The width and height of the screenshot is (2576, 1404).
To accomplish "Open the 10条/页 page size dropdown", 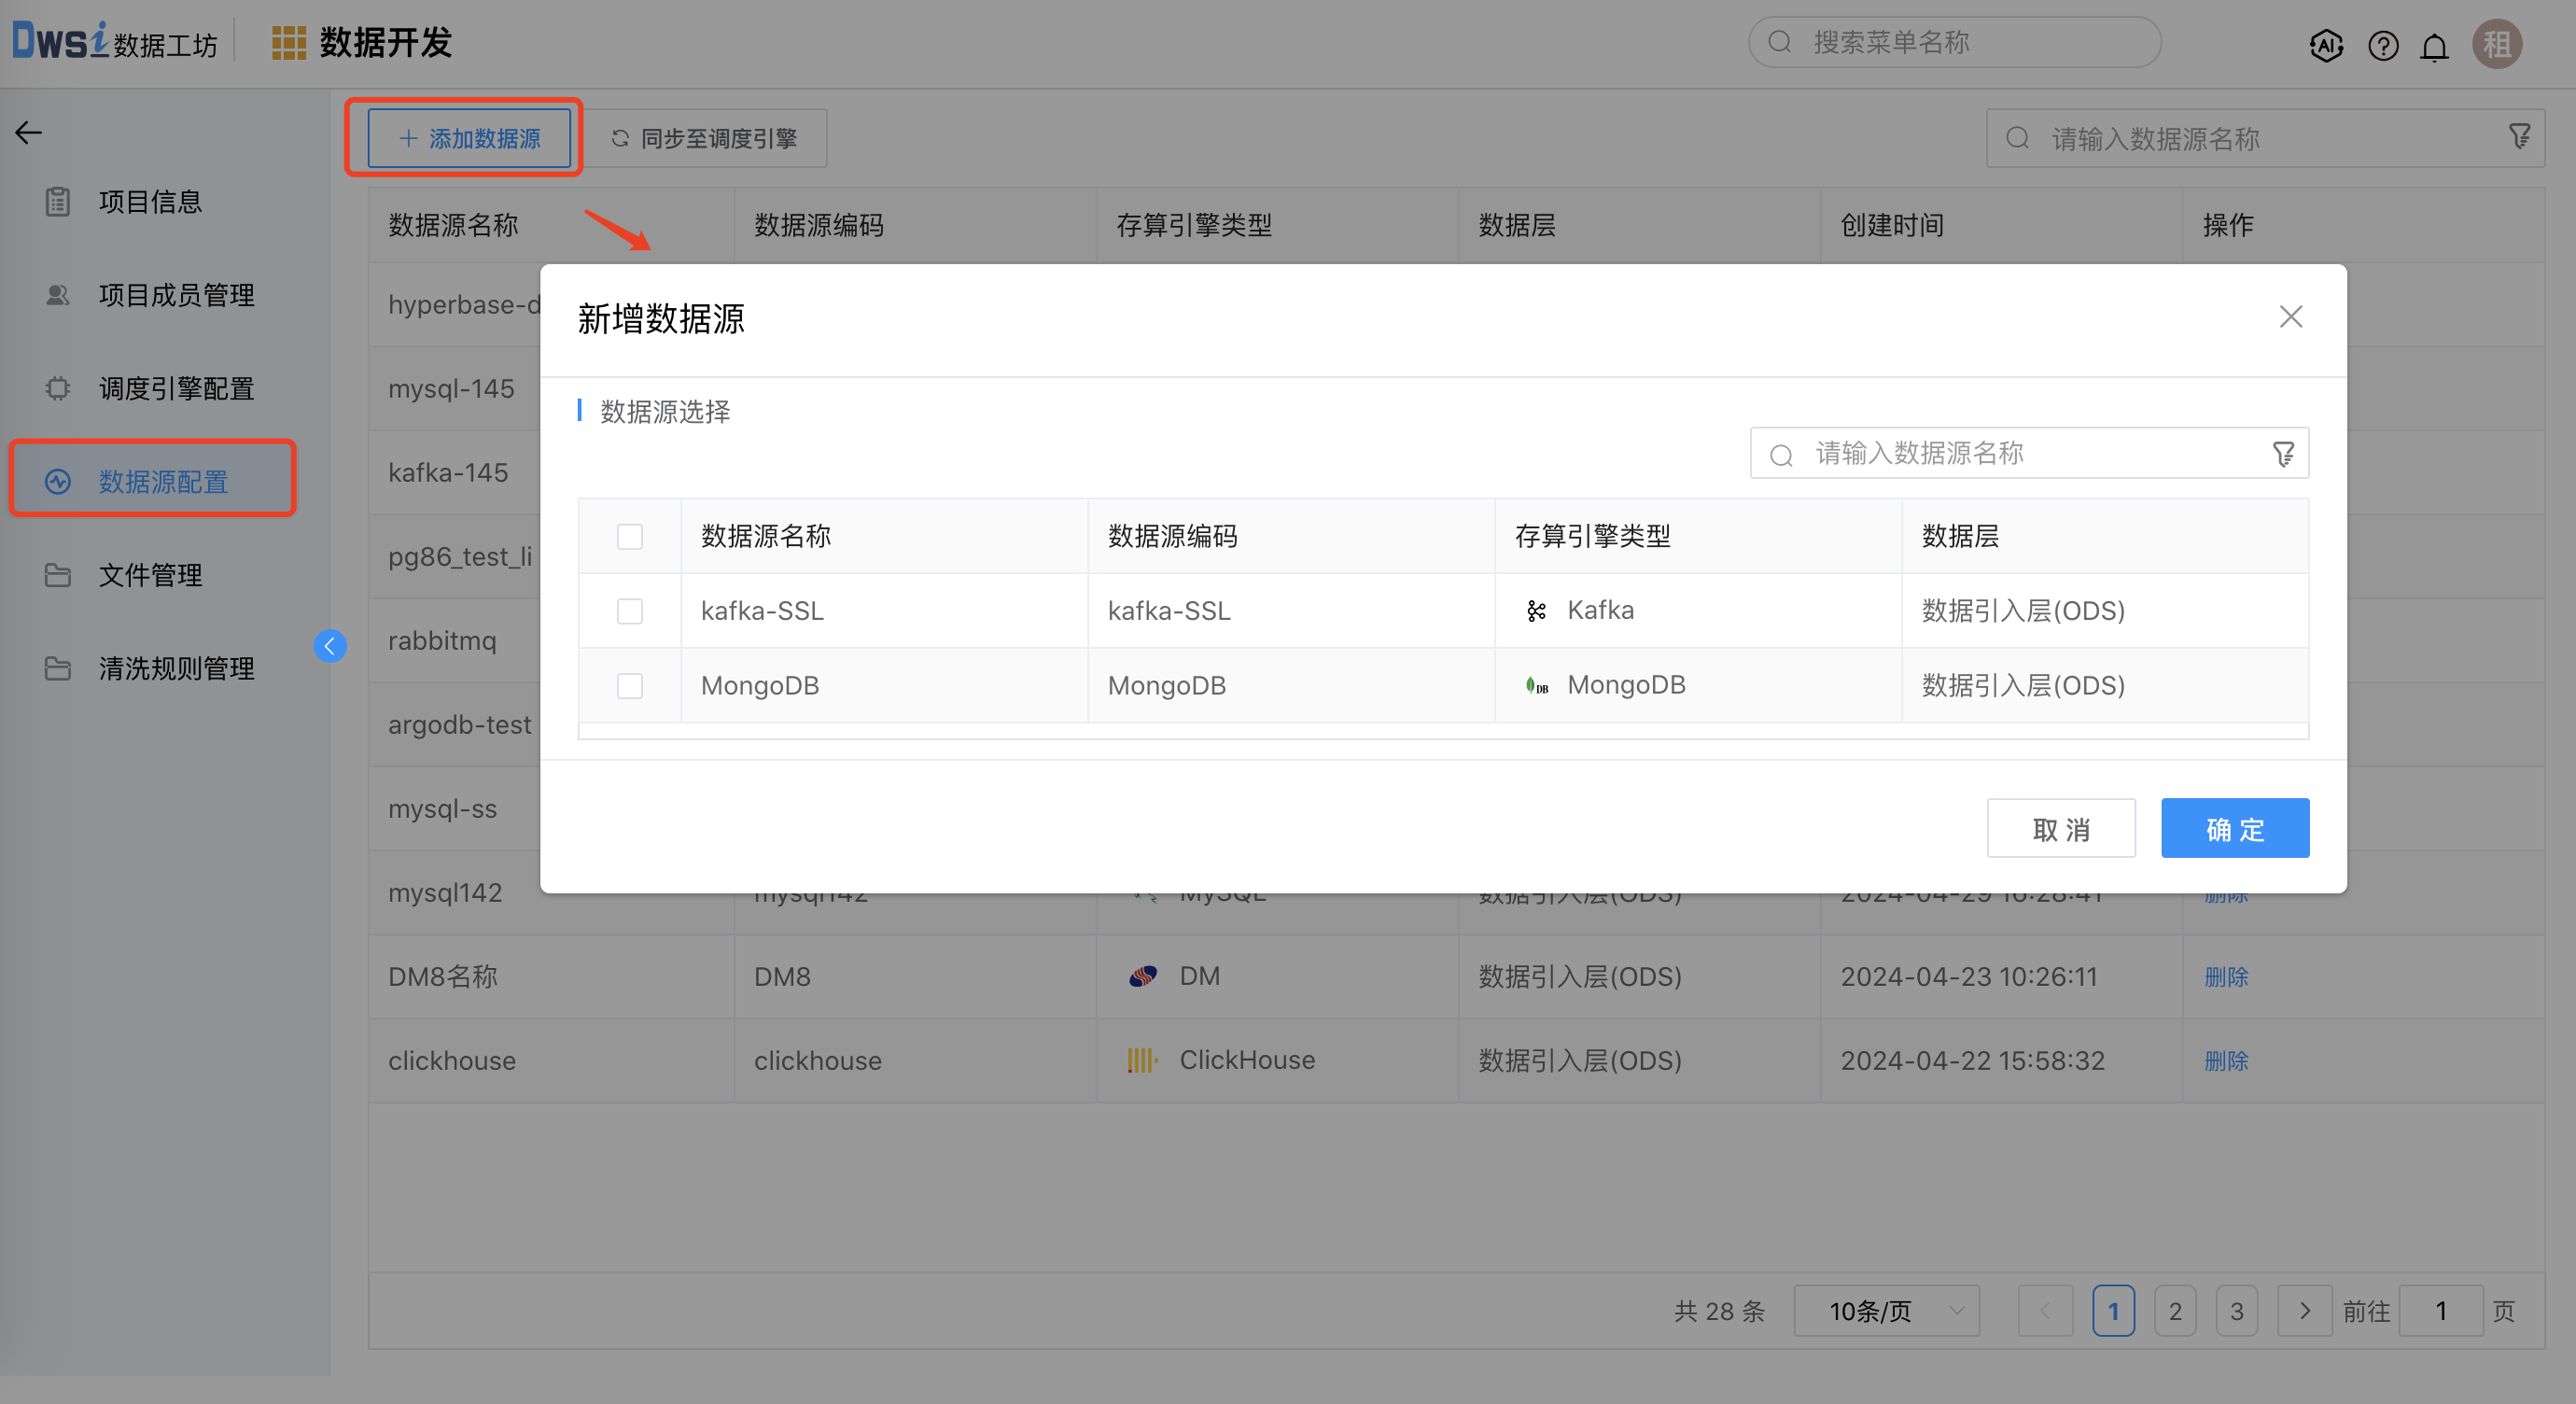I will [x=1886, y=1311].
